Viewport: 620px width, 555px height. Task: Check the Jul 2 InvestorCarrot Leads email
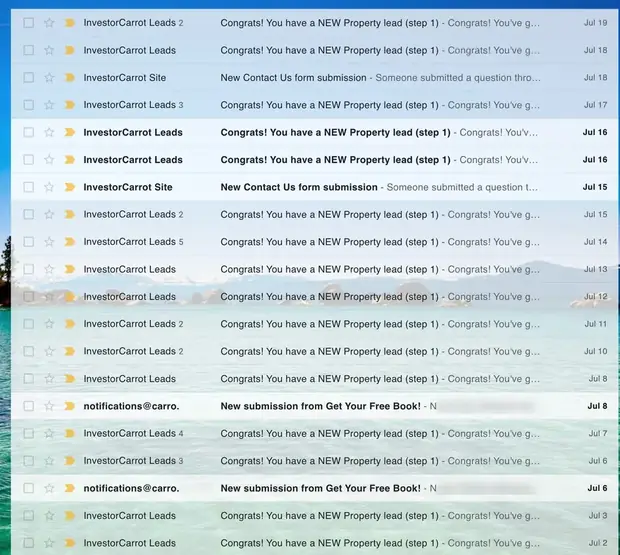[28, 543]
